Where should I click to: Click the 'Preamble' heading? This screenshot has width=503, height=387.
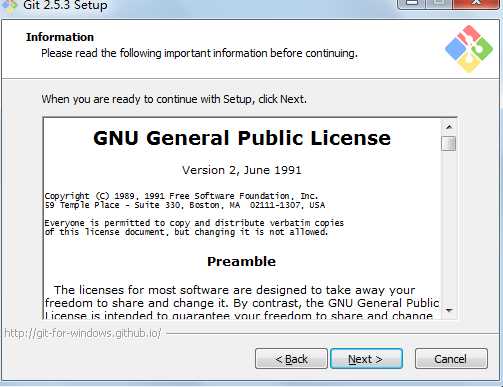(241, 261)
